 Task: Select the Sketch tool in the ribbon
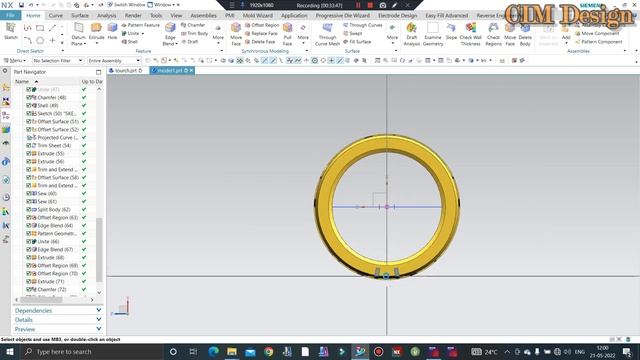point(11,31)
